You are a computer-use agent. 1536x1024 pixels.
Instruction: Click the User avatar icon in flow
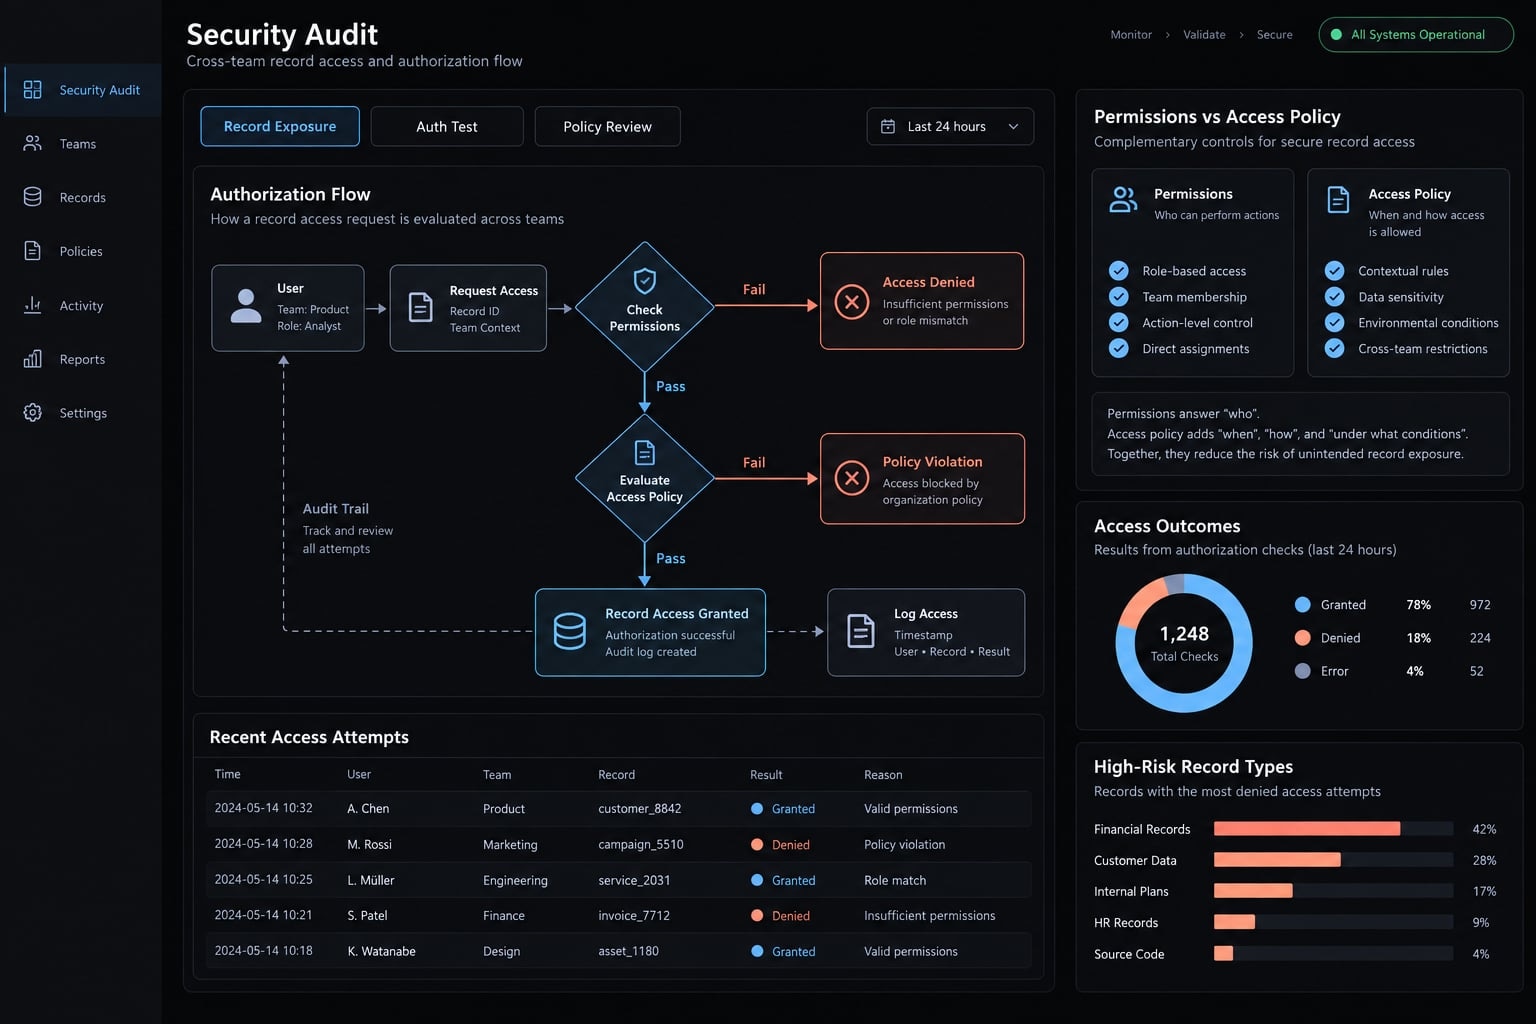pos(246,306)
